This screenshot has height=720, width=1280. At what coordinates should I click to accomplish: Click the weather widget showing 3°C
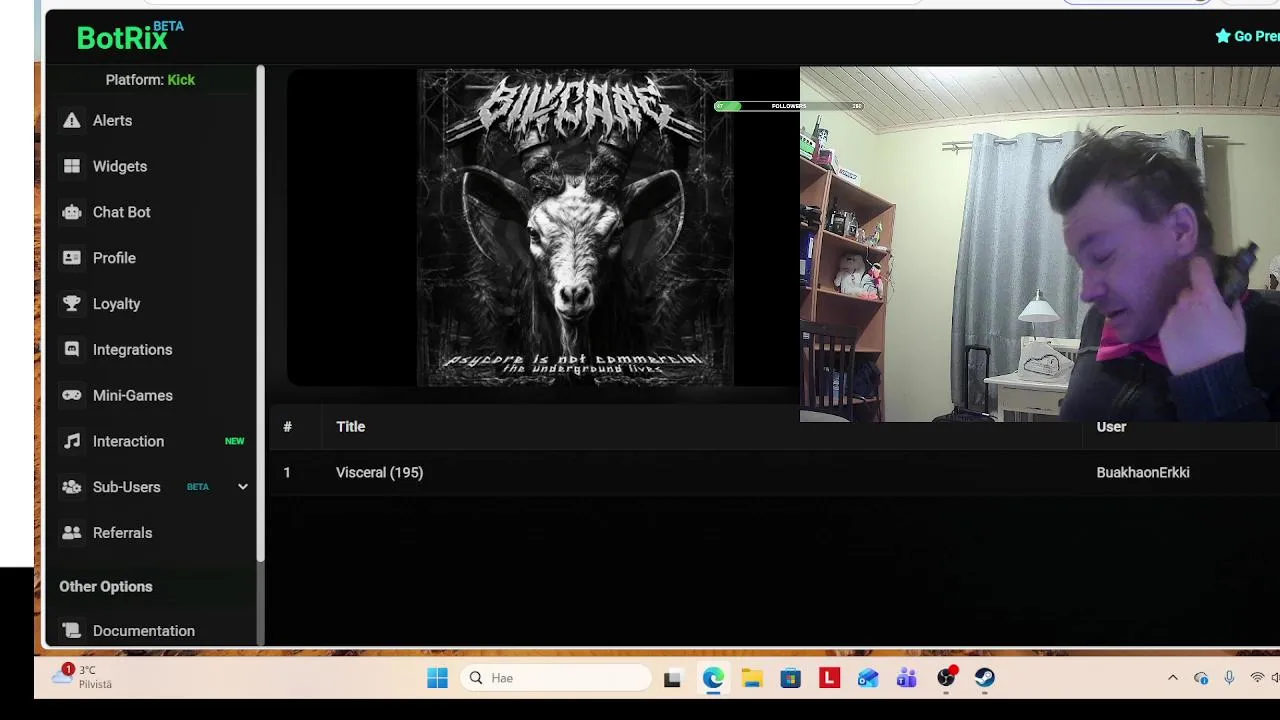click(x=83, y=677)
